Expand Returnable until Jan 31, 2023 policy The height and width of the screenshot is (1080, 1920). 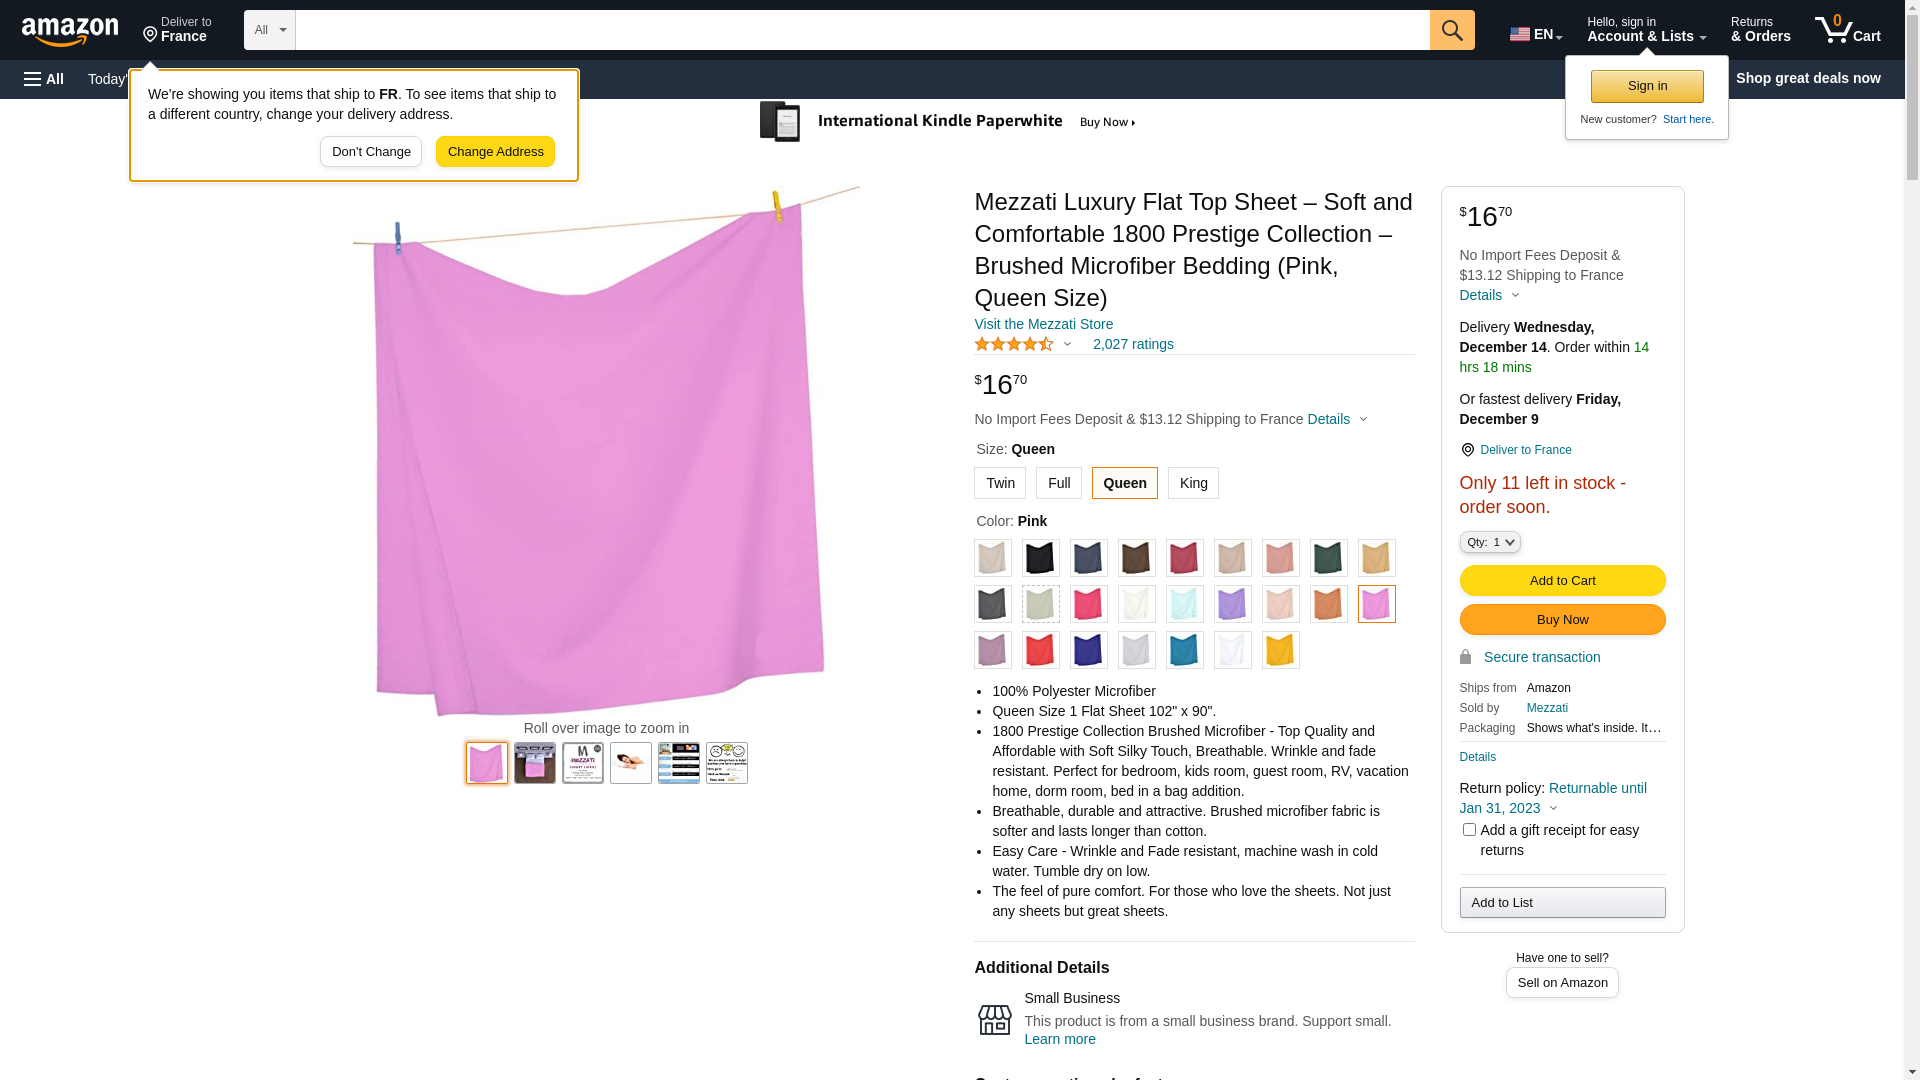(x=1553, y=798)
